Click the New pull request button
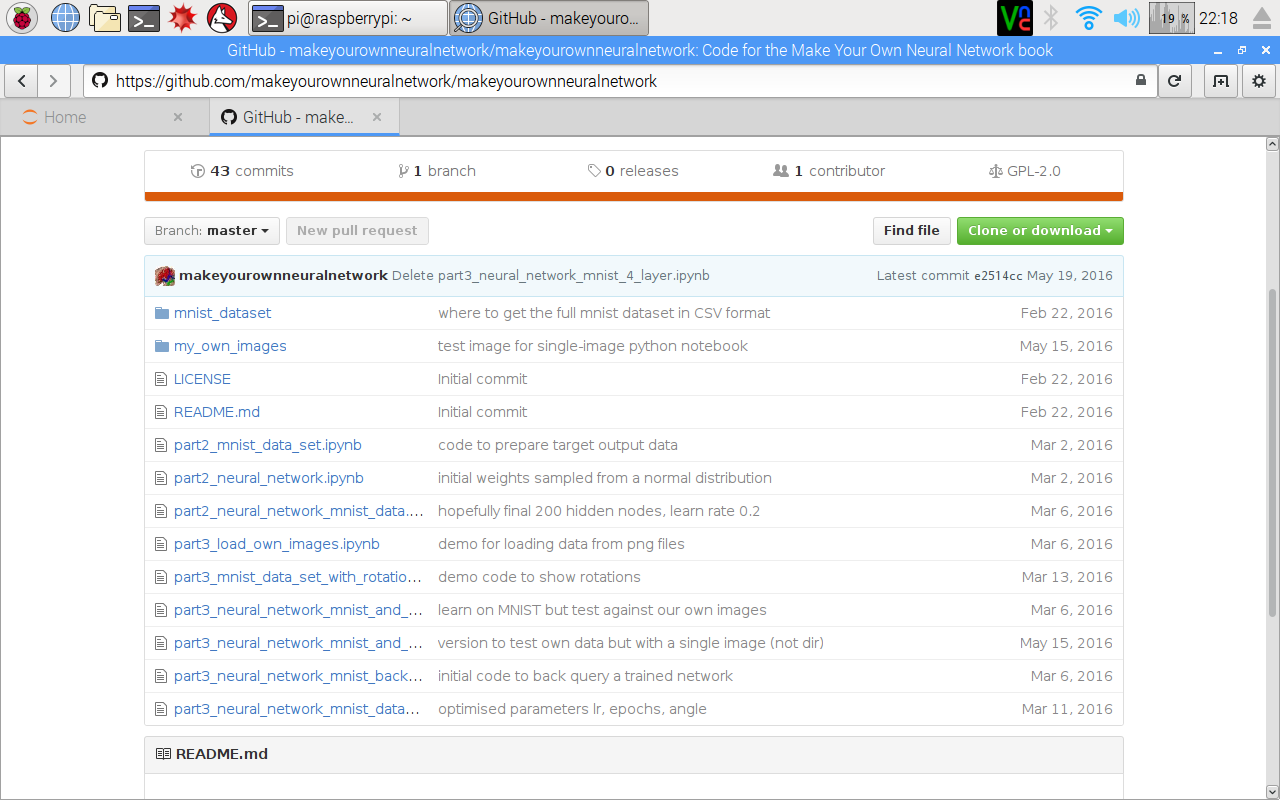Viewport: 1280px width, 800px height. click(x=357, y=231)
